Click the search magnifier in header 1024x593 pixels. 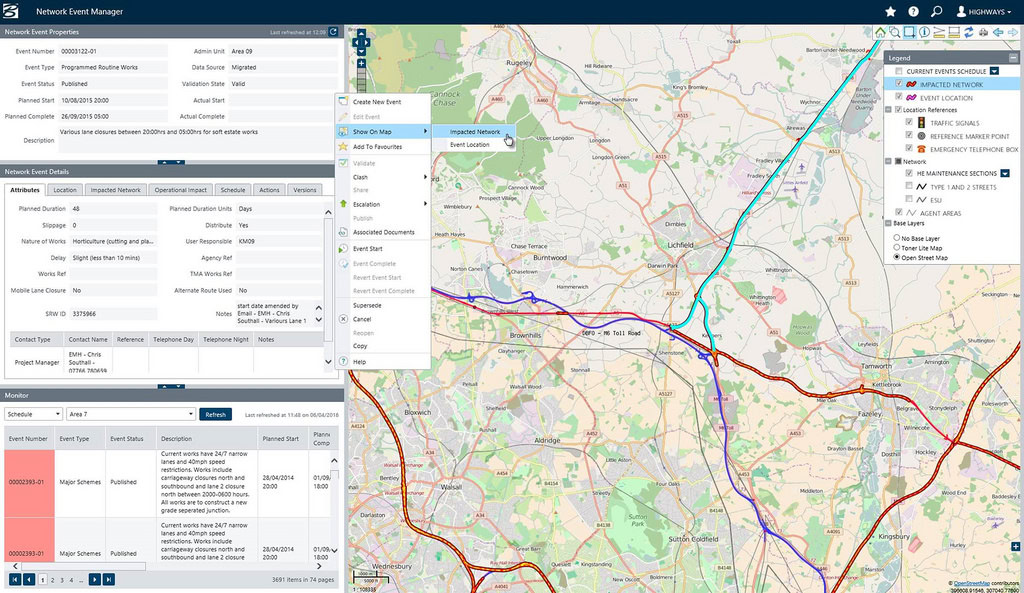tap(936, 12)
